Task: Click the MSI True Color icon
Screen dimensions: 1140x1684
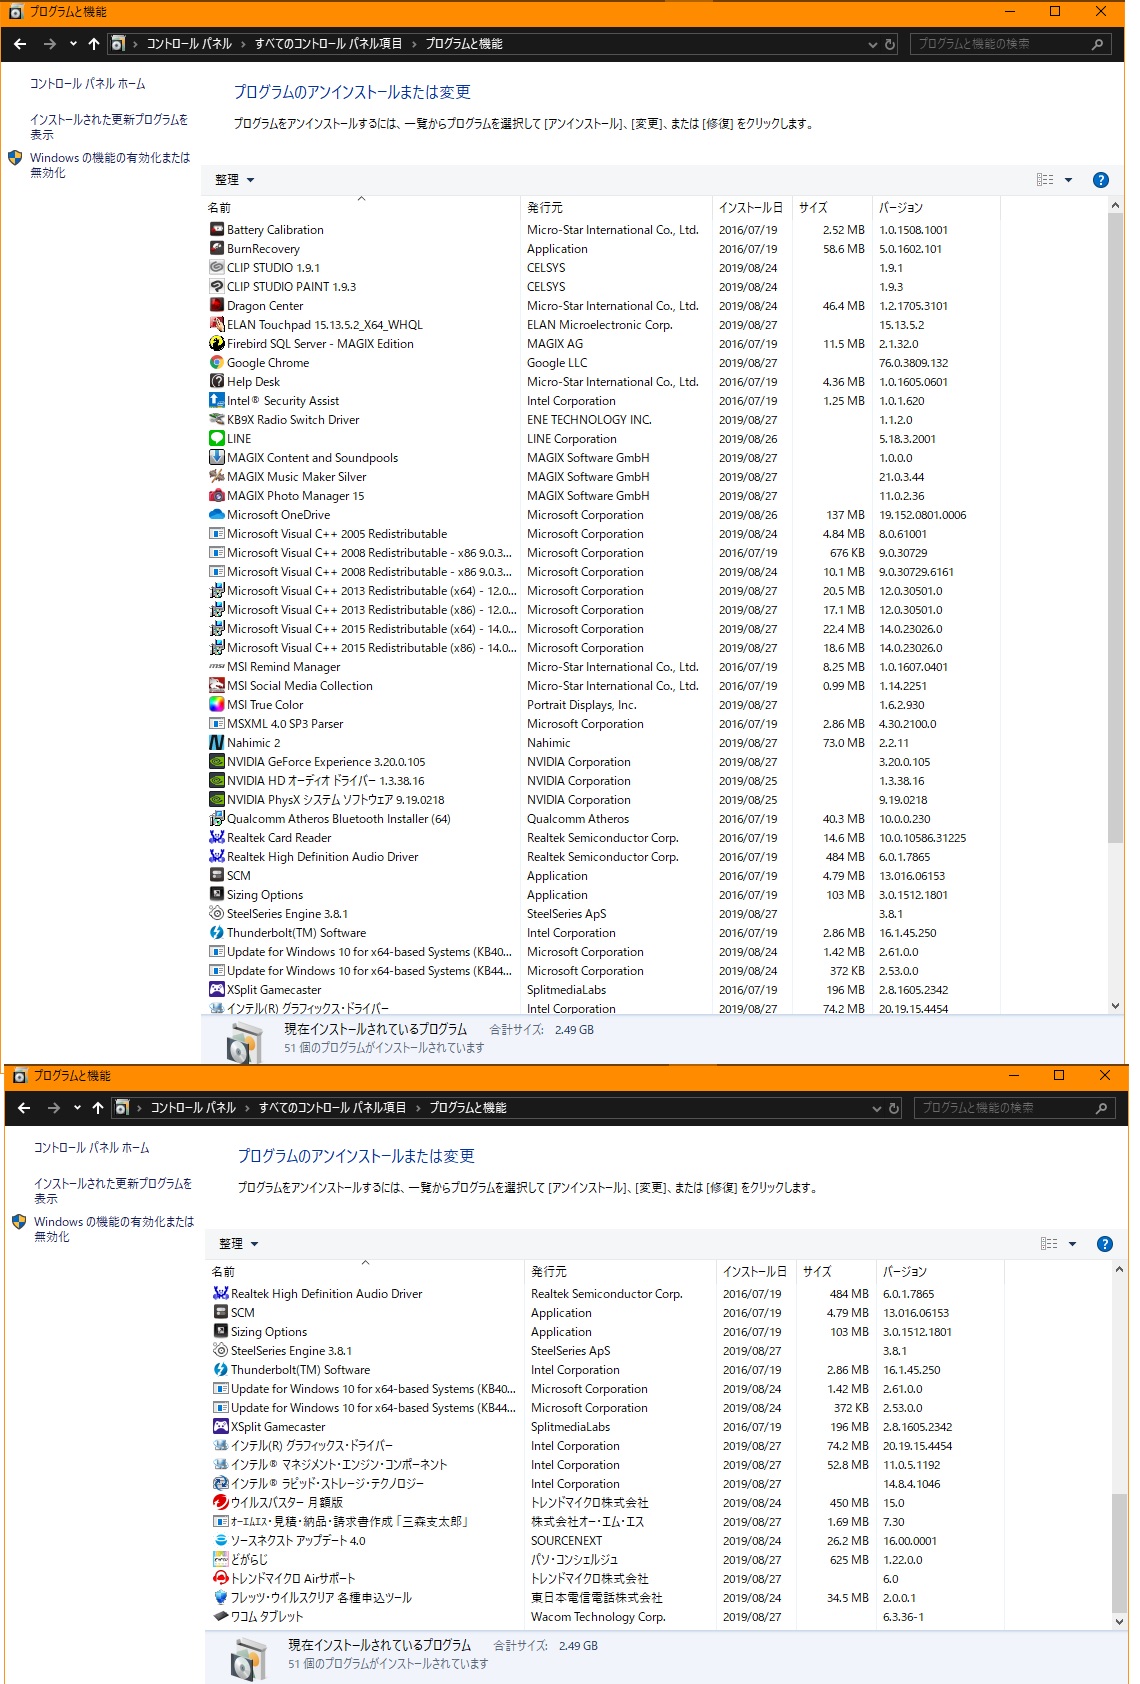Action: tap(216, 705)
